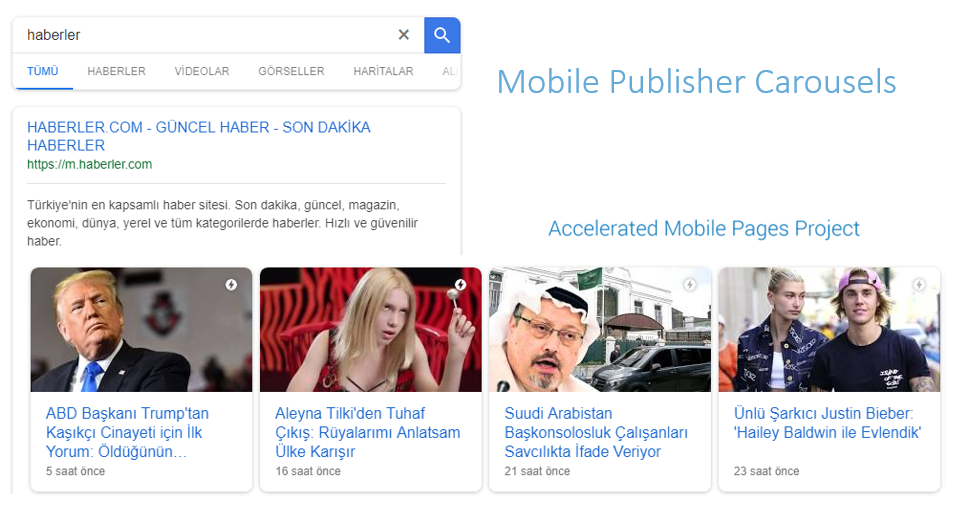Click the Justin Bieber and Hailey thumbnail

pyautogui.click(x=829, y=330)
